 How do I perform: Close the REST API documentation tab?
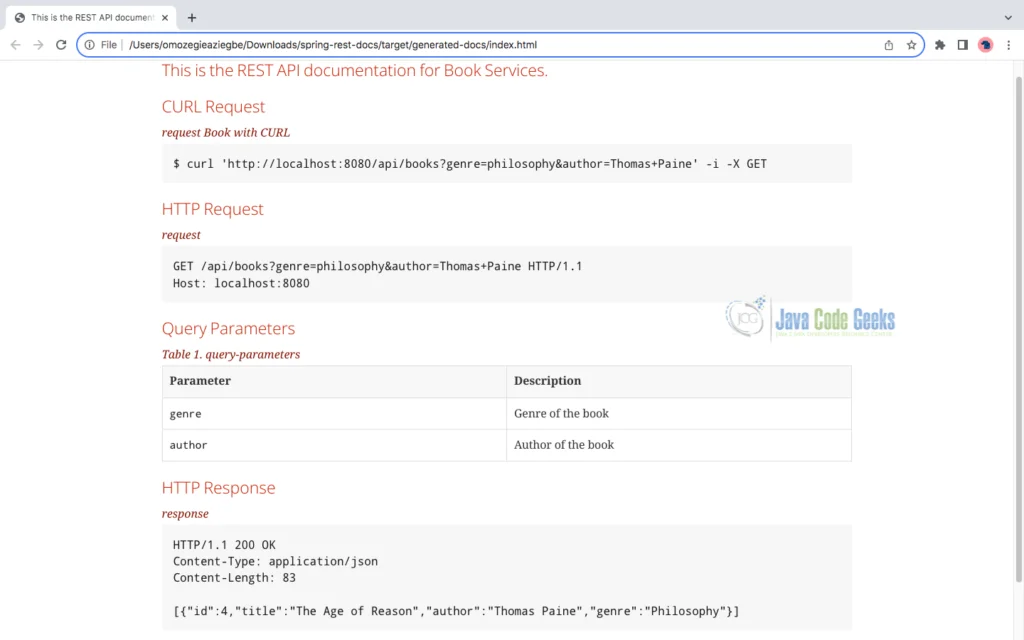pos(165,18)
